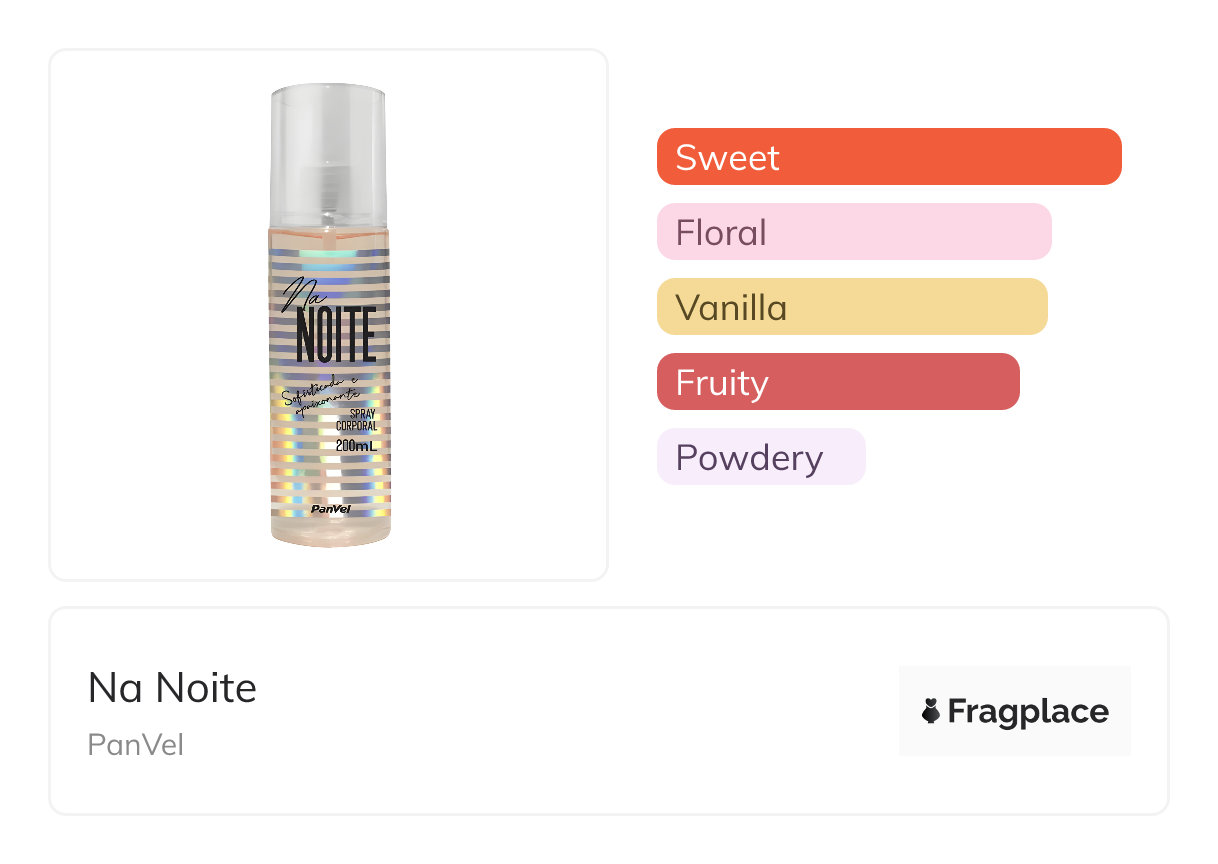Open the Na Noite perfume title
This screenshot has width=1218, height=864.
172,687
